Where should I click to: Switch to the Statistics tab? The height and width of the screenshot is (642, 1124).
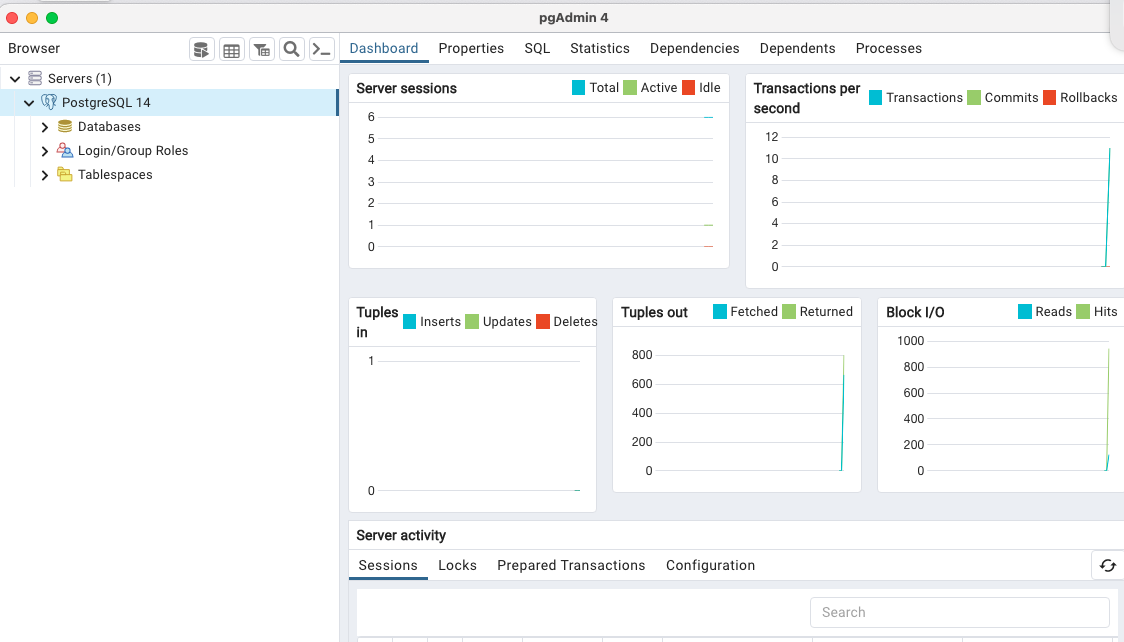coord(599,48)
